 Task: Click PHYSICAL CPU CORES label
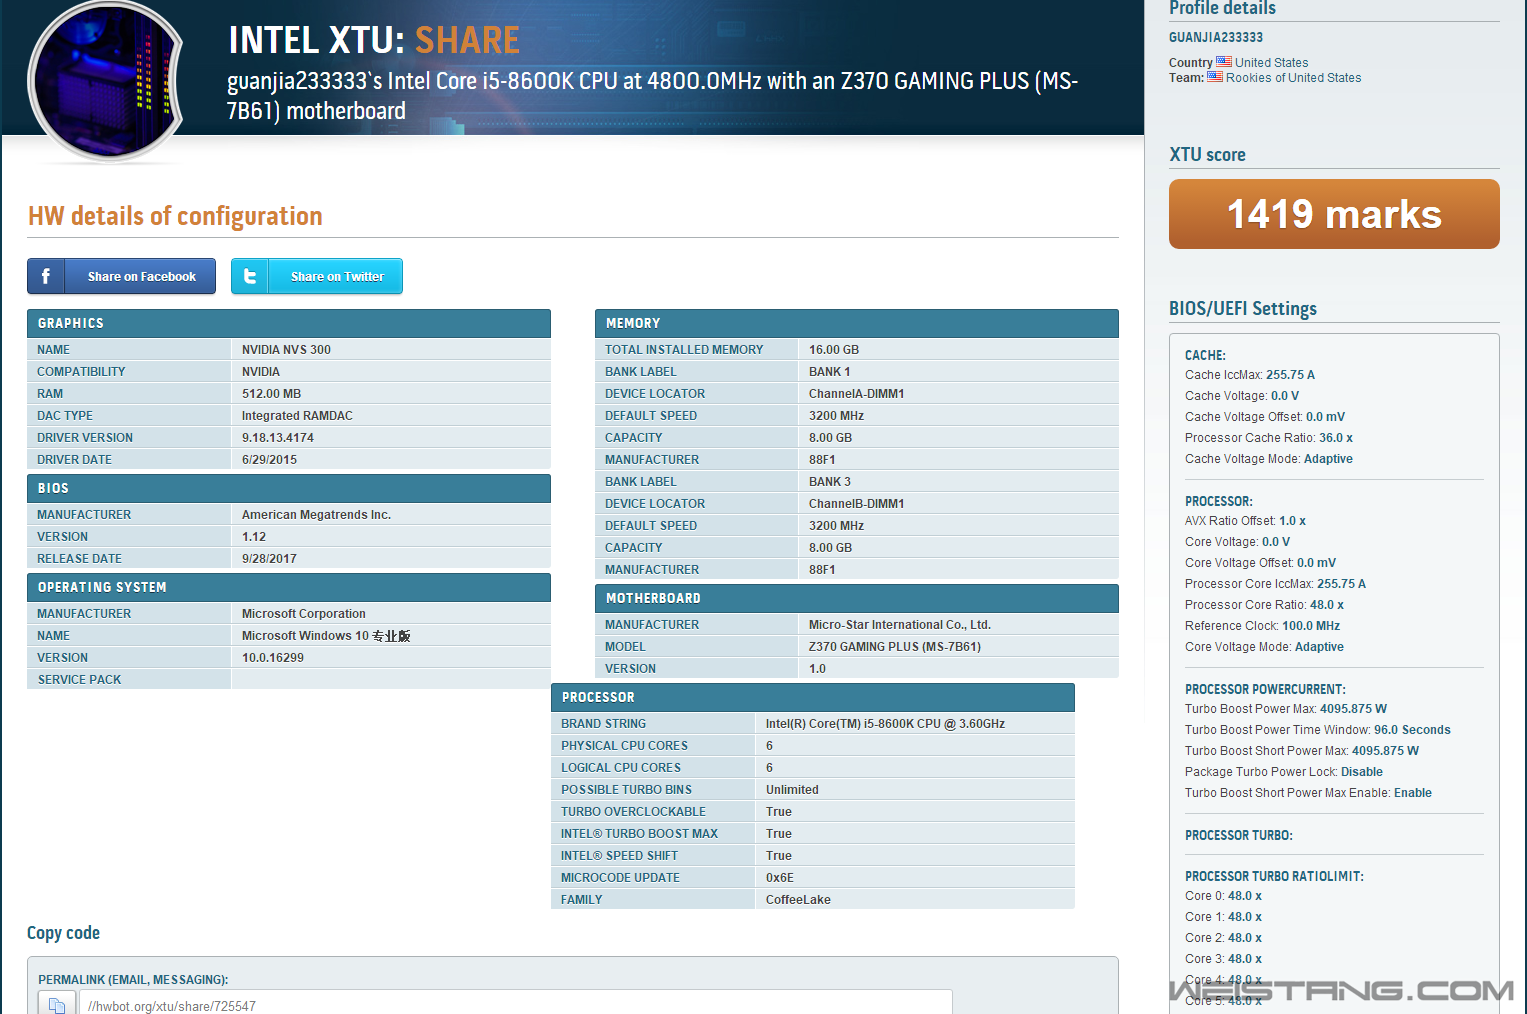pyautogui.click(x=624, y=745)
